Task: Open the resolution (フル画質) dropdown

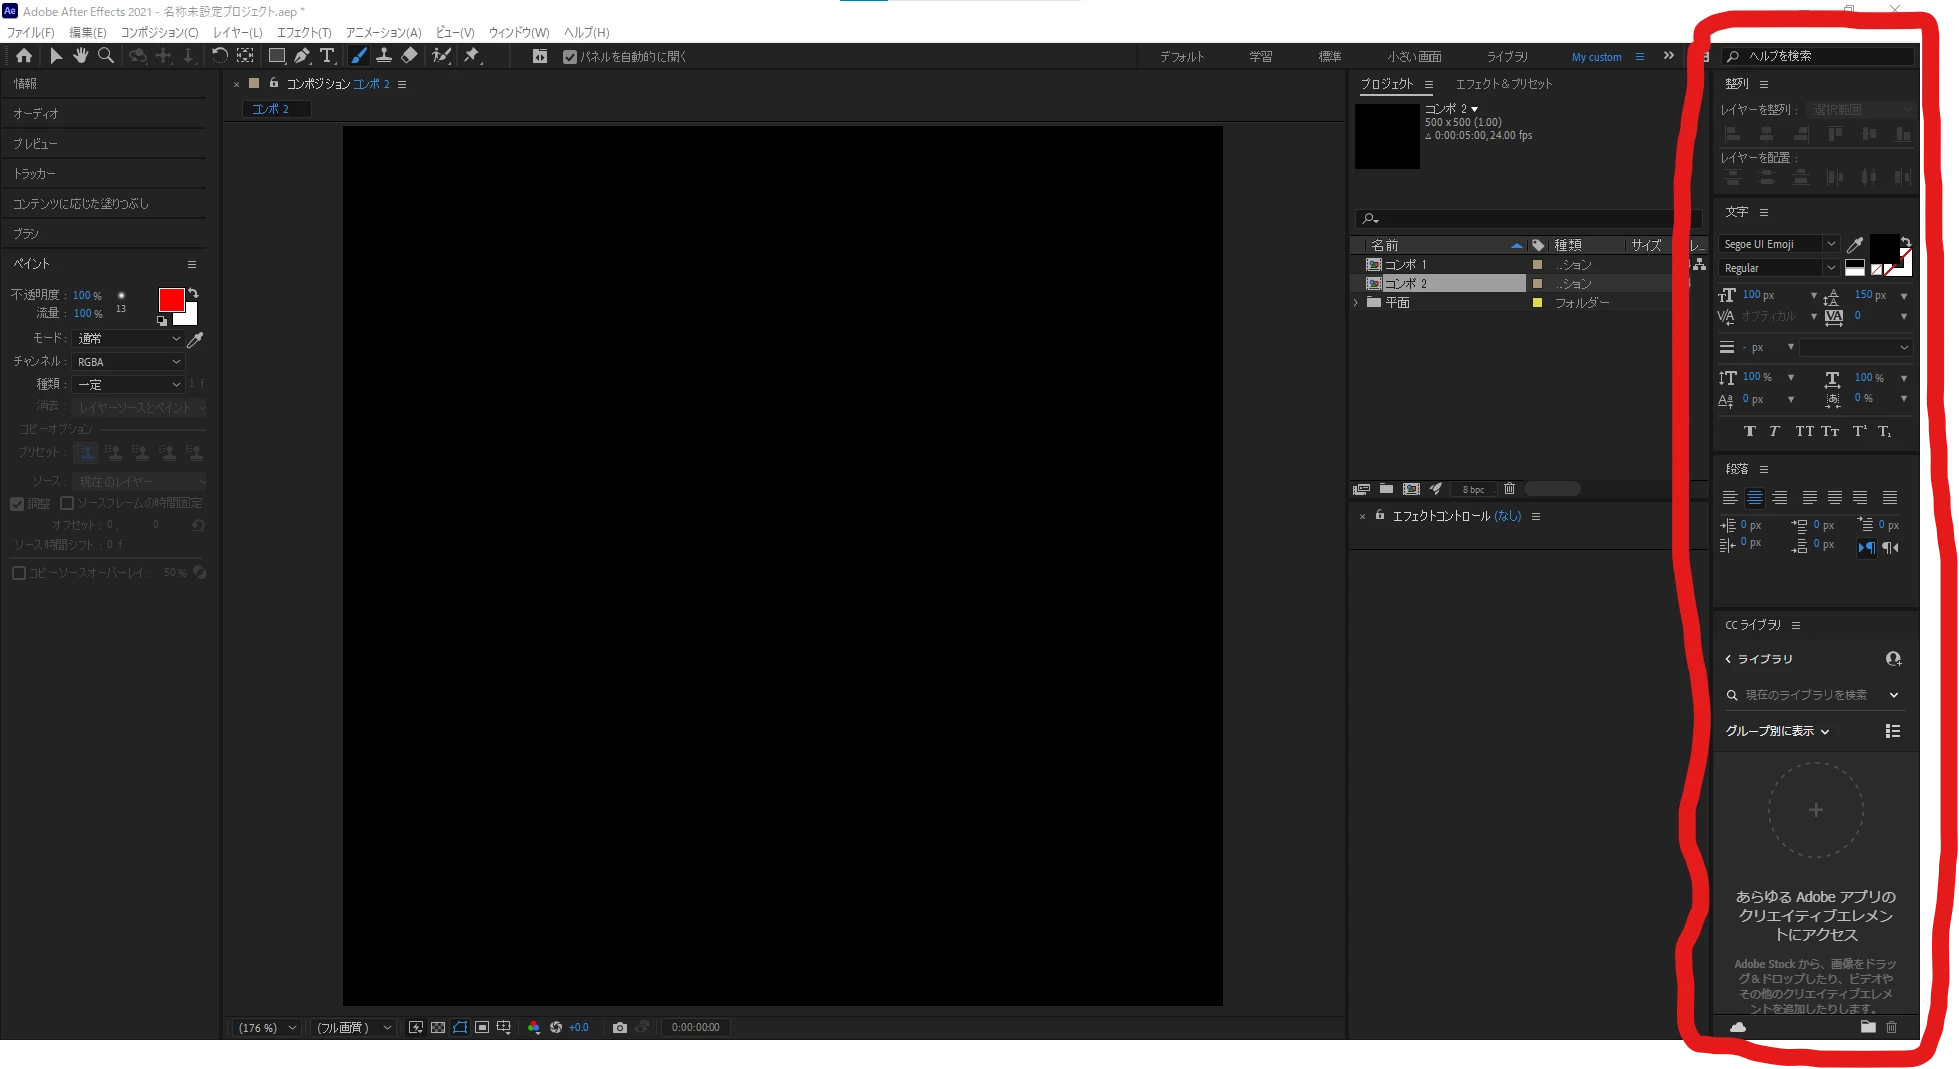Action: point(354,1027)
